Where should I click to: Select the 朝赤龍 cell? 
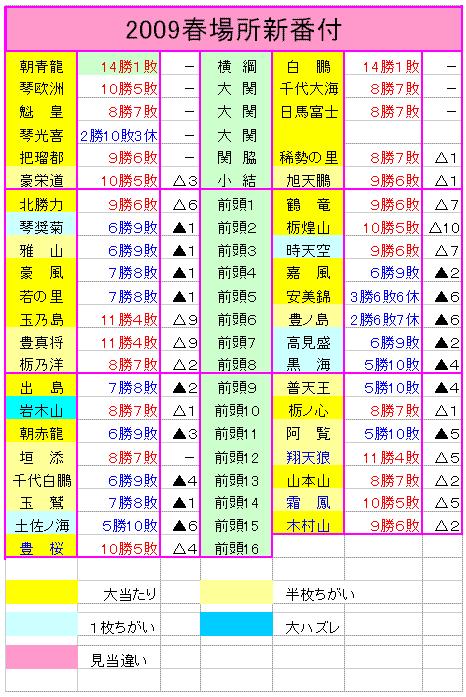(x=41, y=431)
